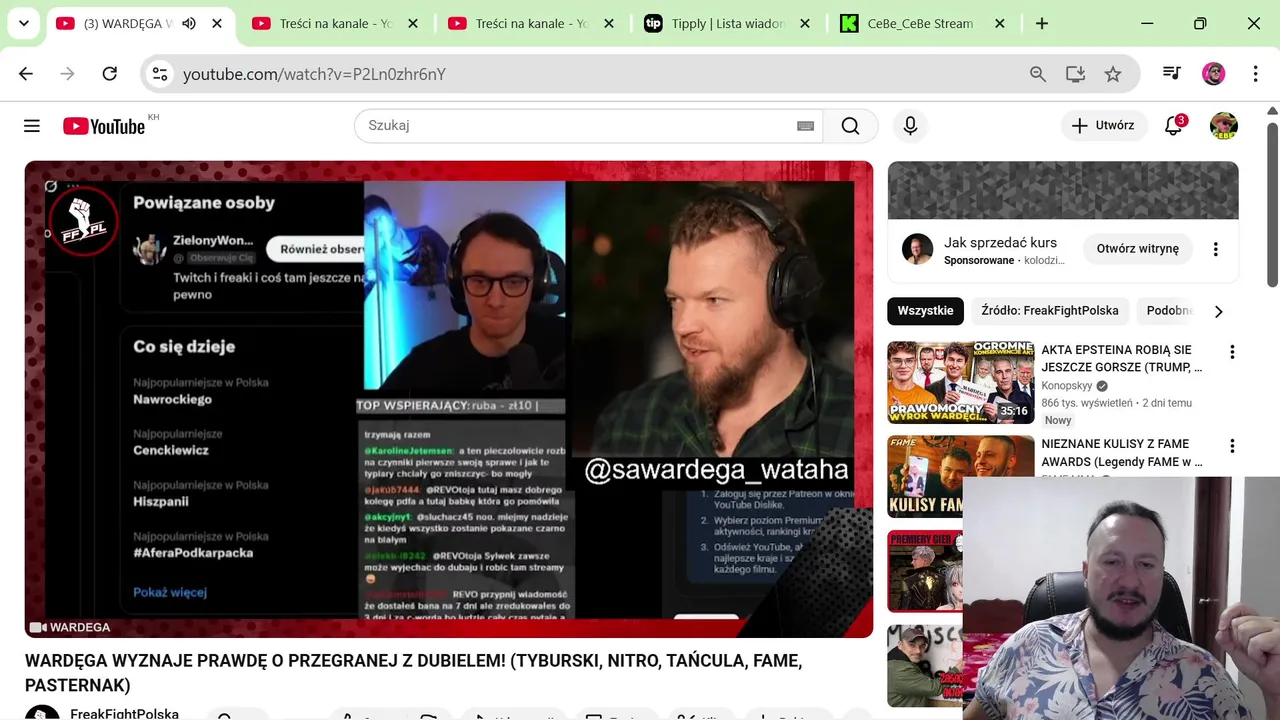Click the address bar URL
The height and width of the screenshot is (720, 1280).
(x=314, y=74)
